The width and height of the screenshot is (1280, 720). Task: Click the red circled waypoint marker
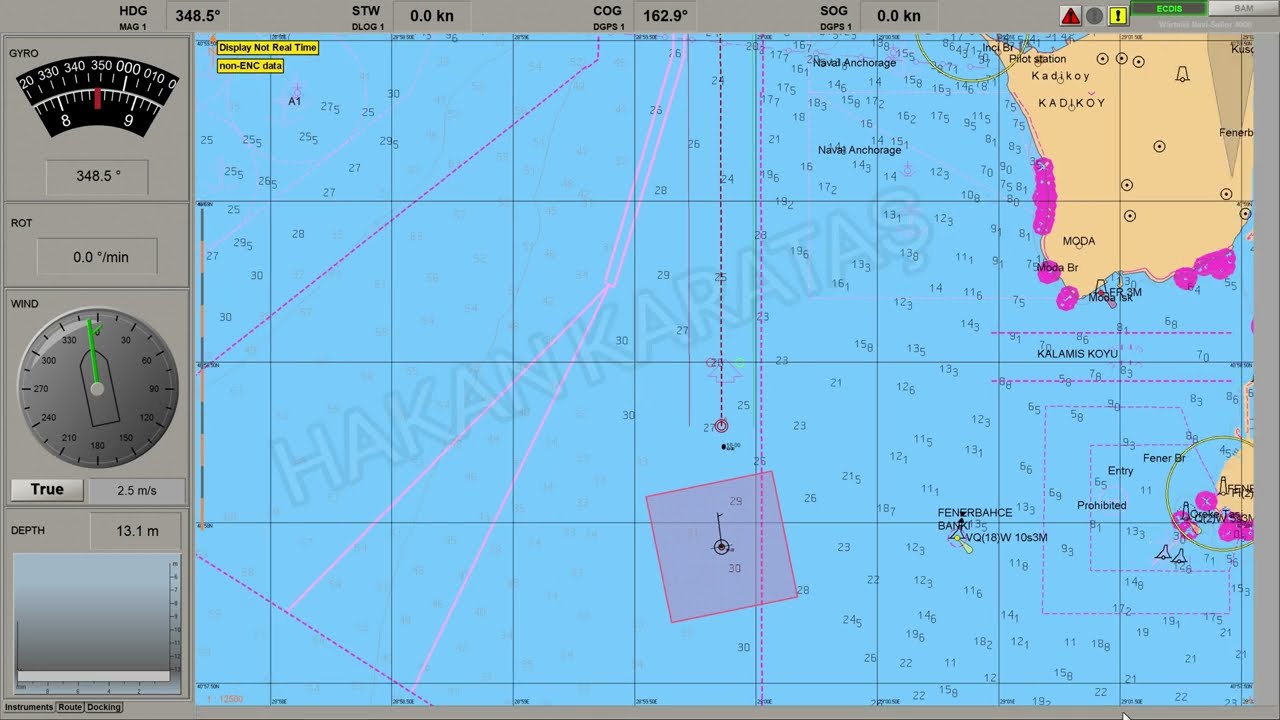click(x=721, y=426)
